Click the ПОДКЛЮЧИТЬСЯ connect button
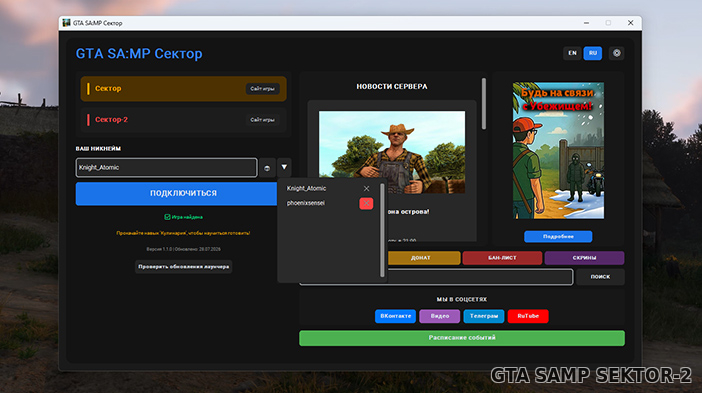Screen dimensions: 702x393 coord(176,193)
